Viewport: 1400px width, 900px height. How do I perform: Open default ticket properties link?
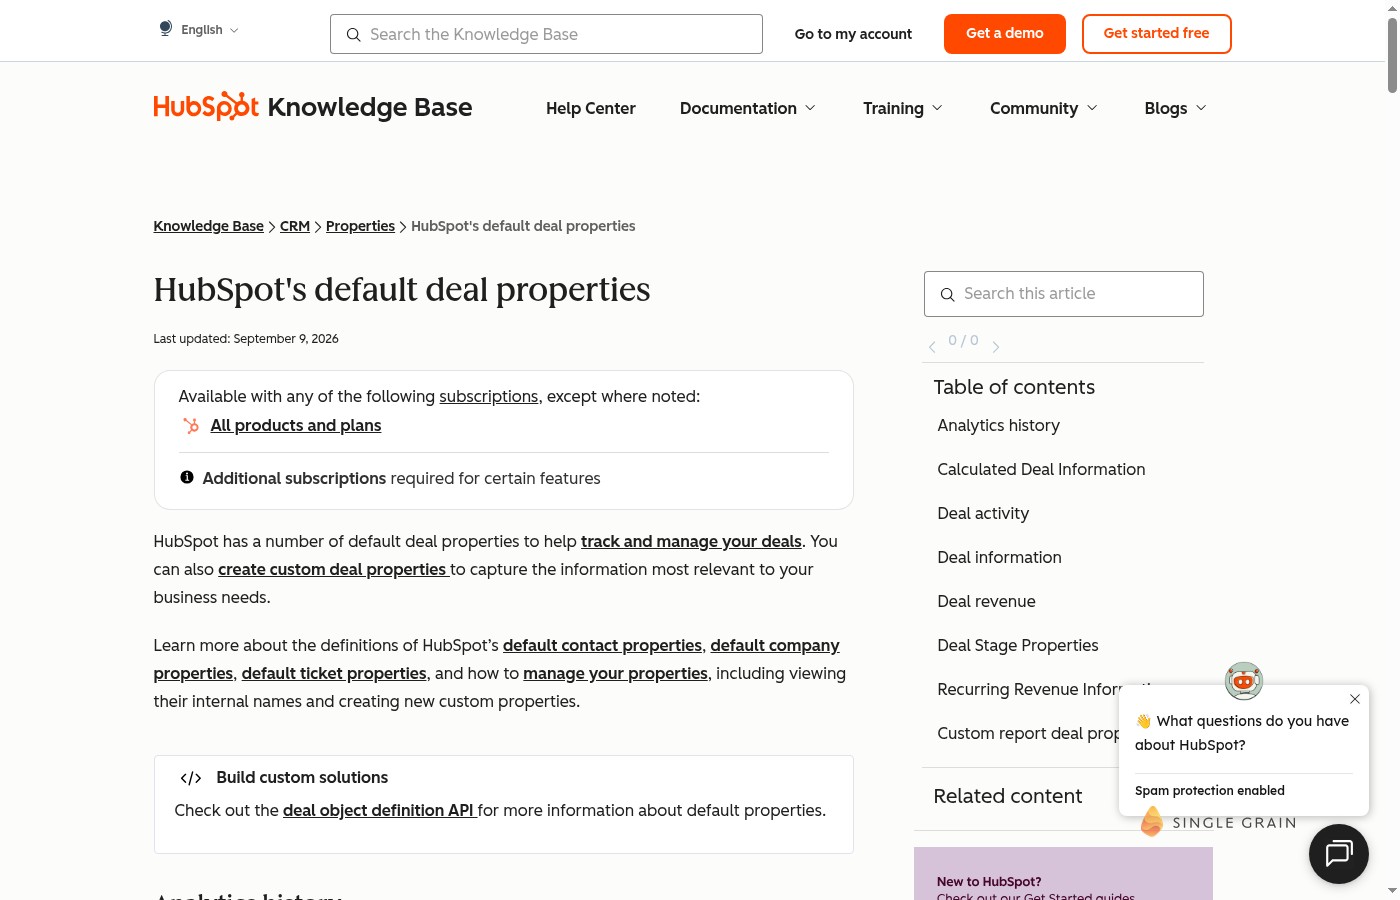(x=334, y=673)
